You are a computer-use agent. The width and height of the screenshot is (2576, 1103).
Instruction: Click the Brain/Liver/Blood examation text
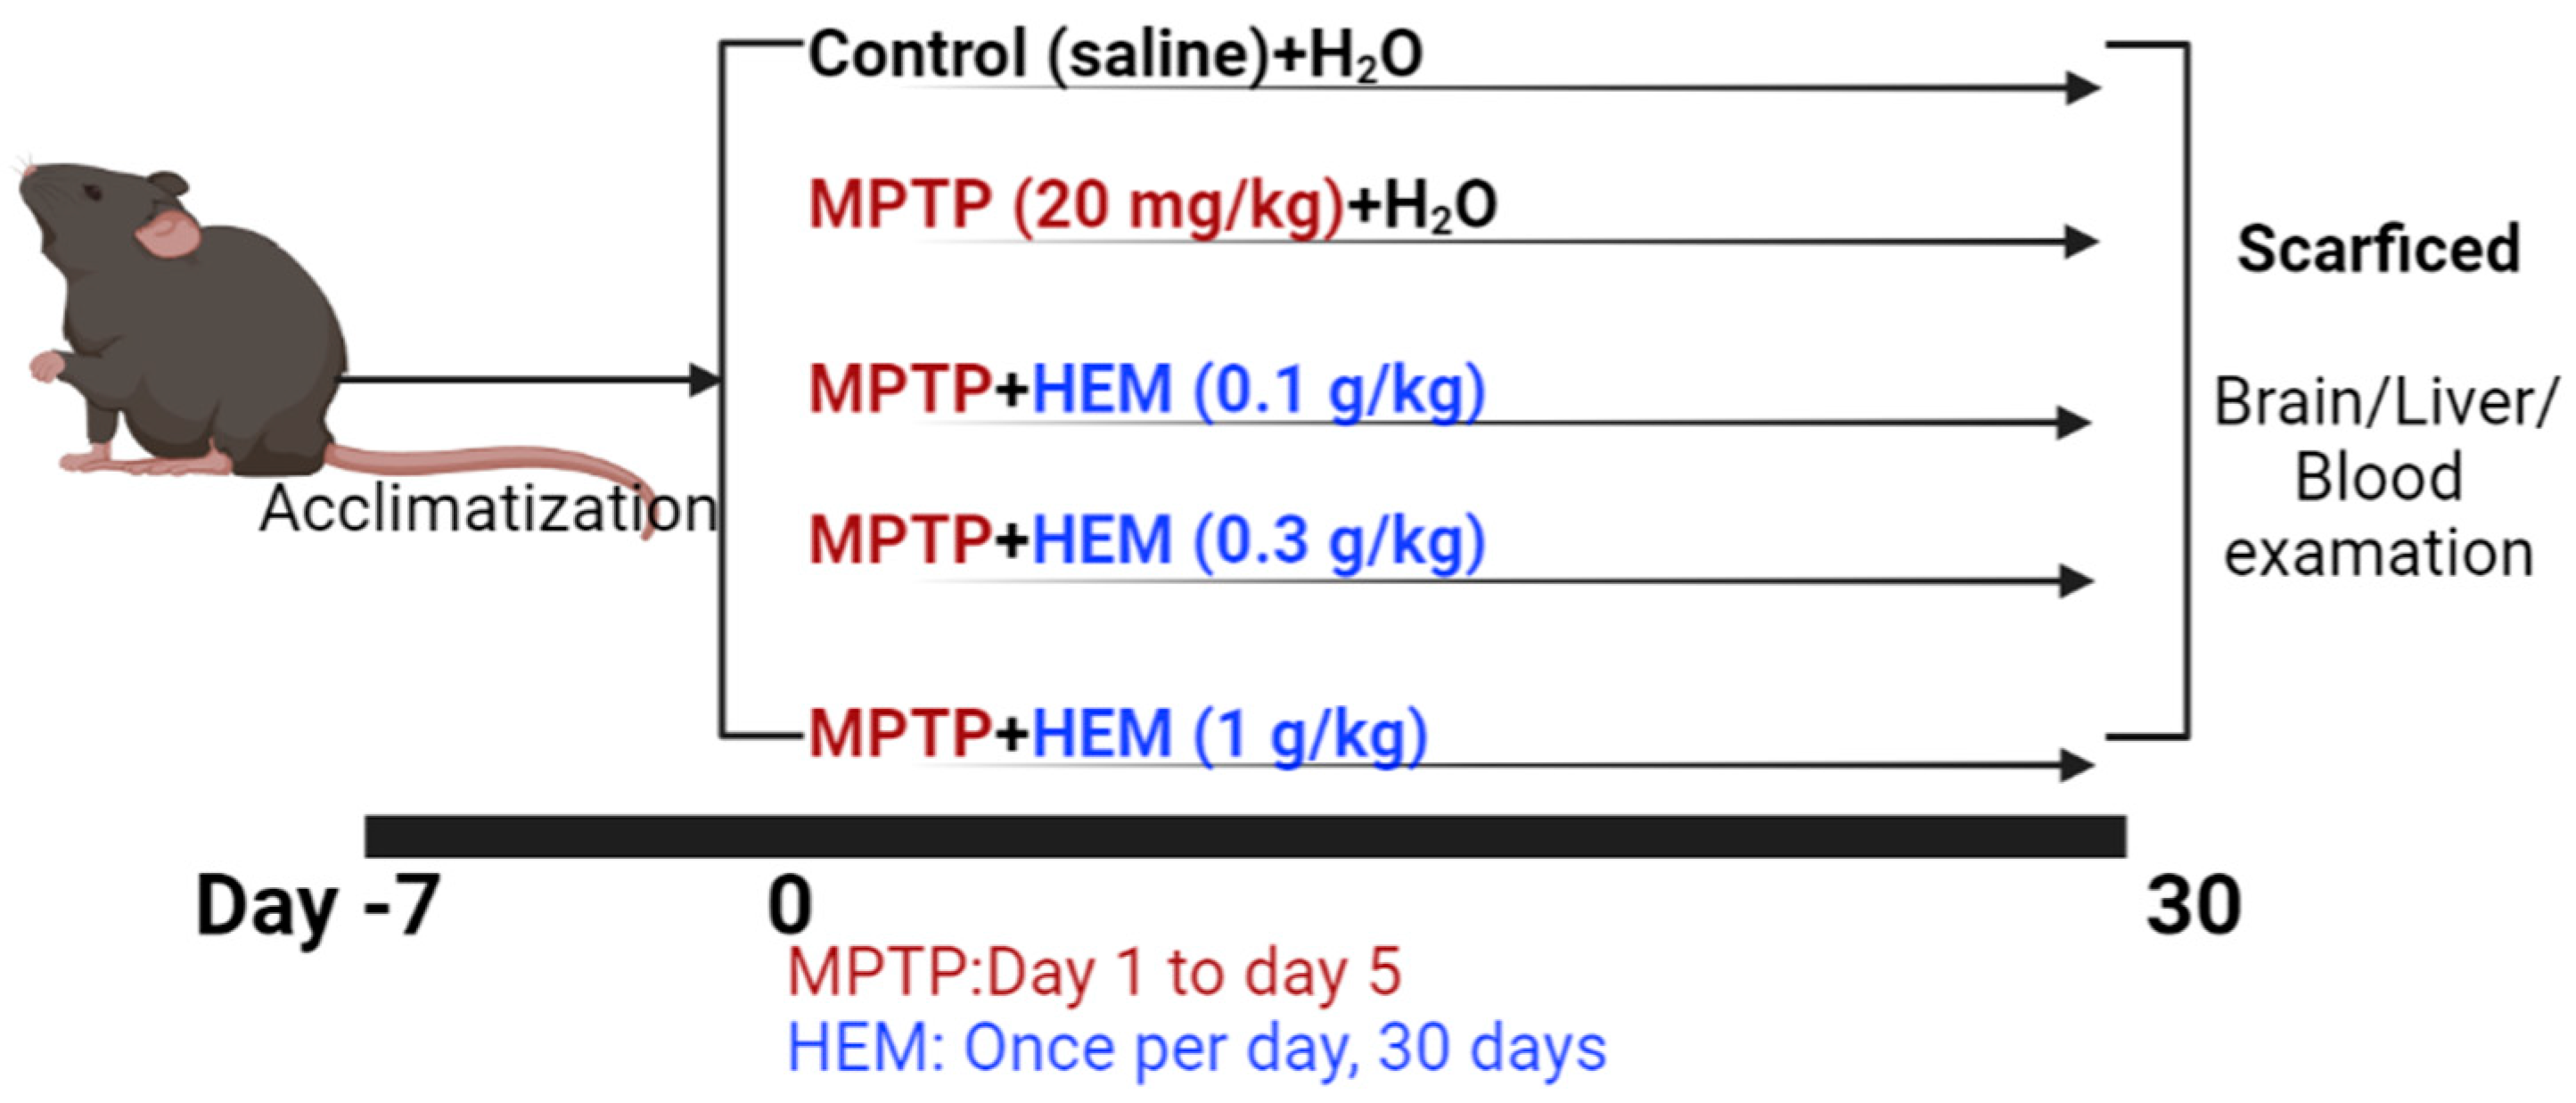click(2380, 477)
